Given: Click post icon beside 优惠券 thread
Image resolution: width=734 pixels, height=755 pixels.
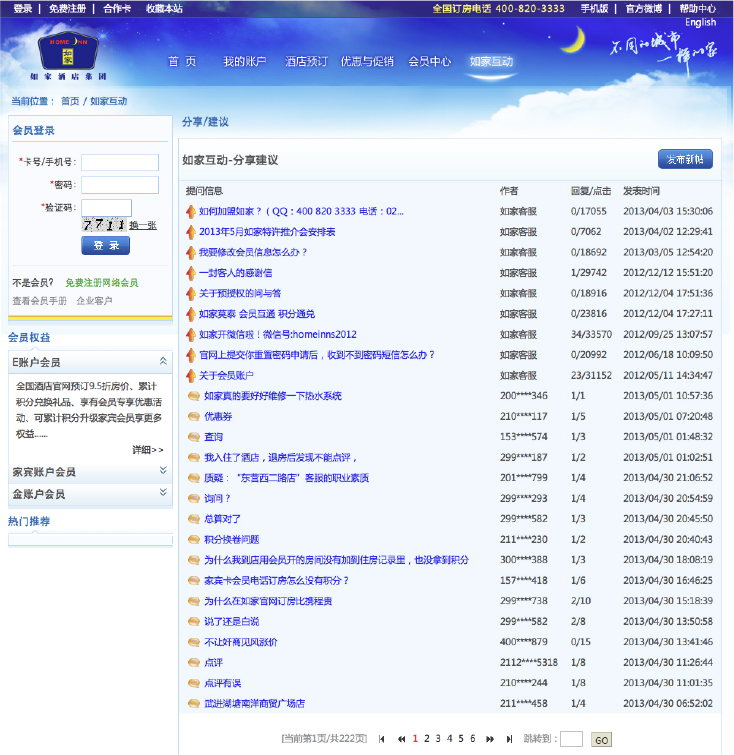Looking at the screenshot, I should (194, 417).
